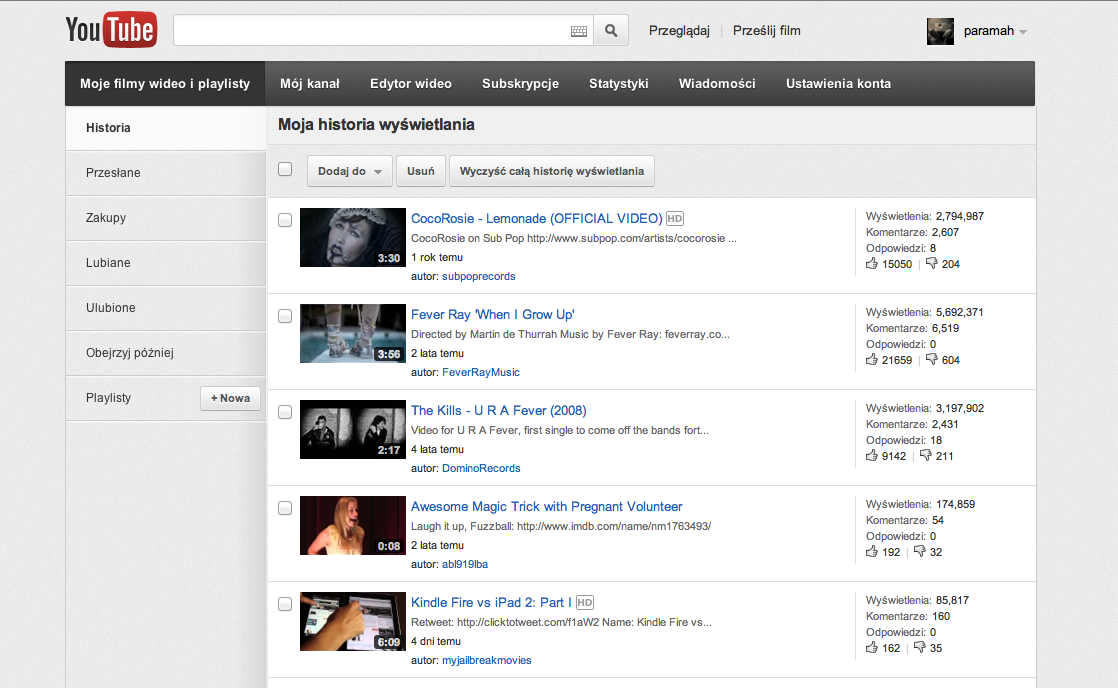Click thumbs-down icon for The Kills video

(925, 456)
